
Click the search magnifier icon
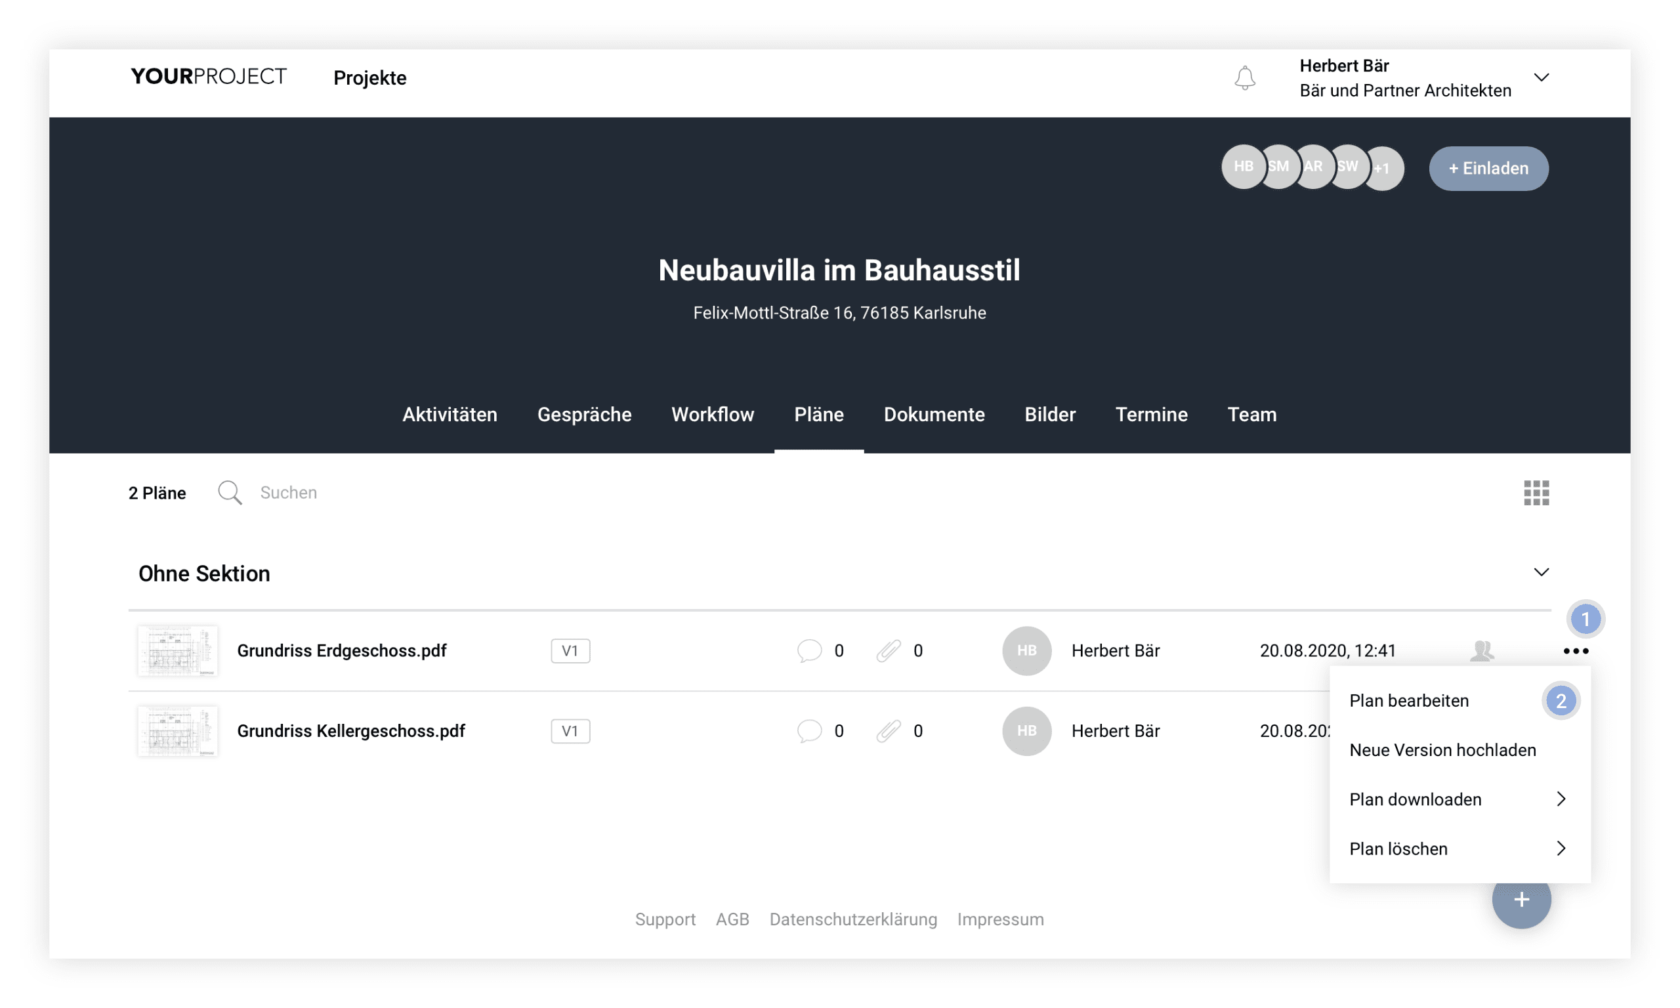(x=230, y=492)
